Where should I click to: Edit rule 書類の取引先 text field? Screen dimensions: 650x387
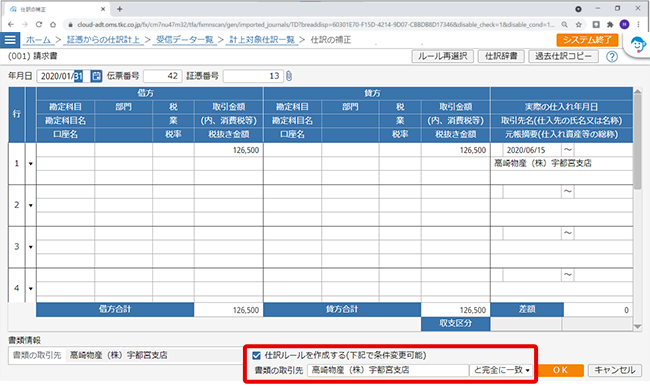coord(388,370)
